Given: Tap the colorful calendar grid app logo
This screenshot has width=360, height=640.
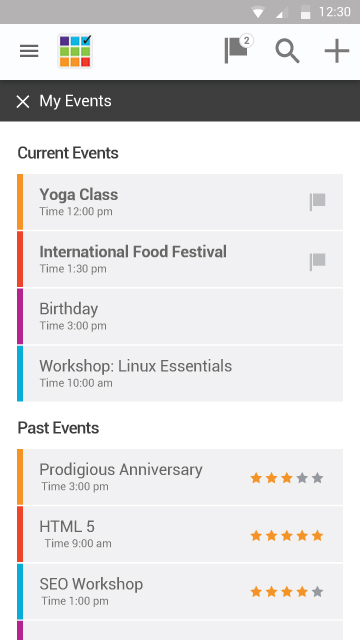Looking at the screenshot, I should point(75,51).
